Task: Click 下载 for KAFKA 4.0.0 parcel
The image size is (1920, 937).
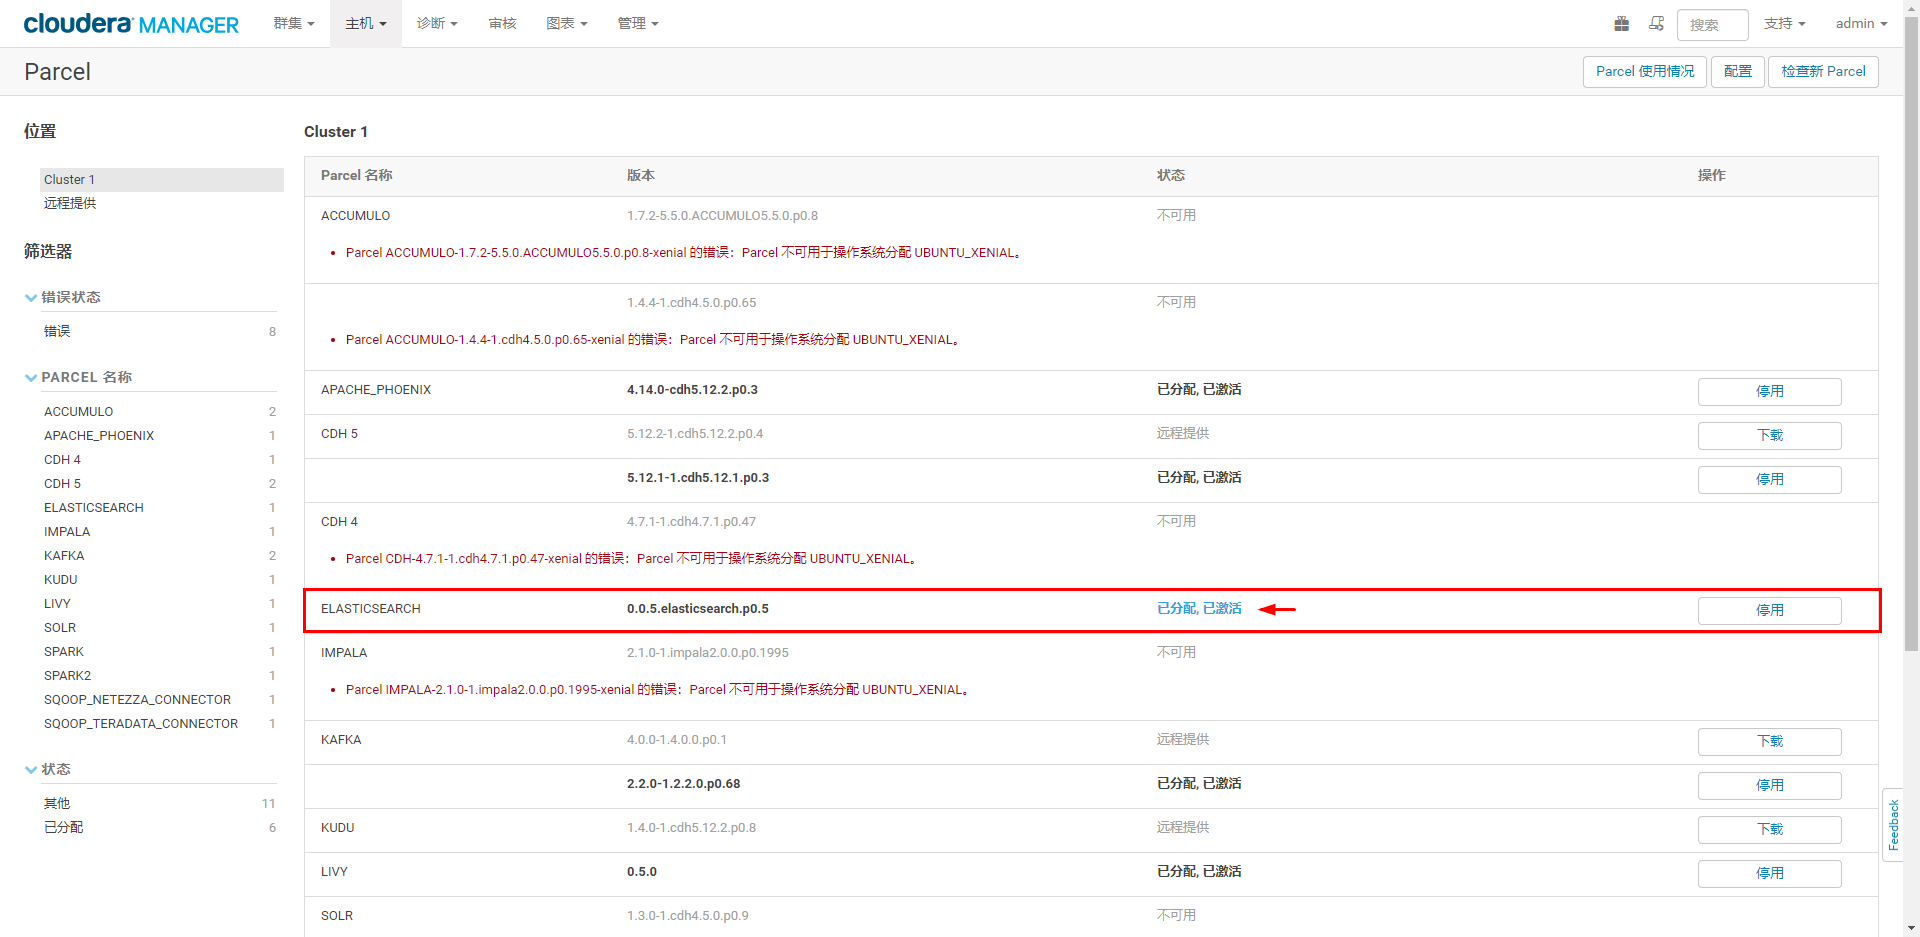Action: (x=1769, y=742)
